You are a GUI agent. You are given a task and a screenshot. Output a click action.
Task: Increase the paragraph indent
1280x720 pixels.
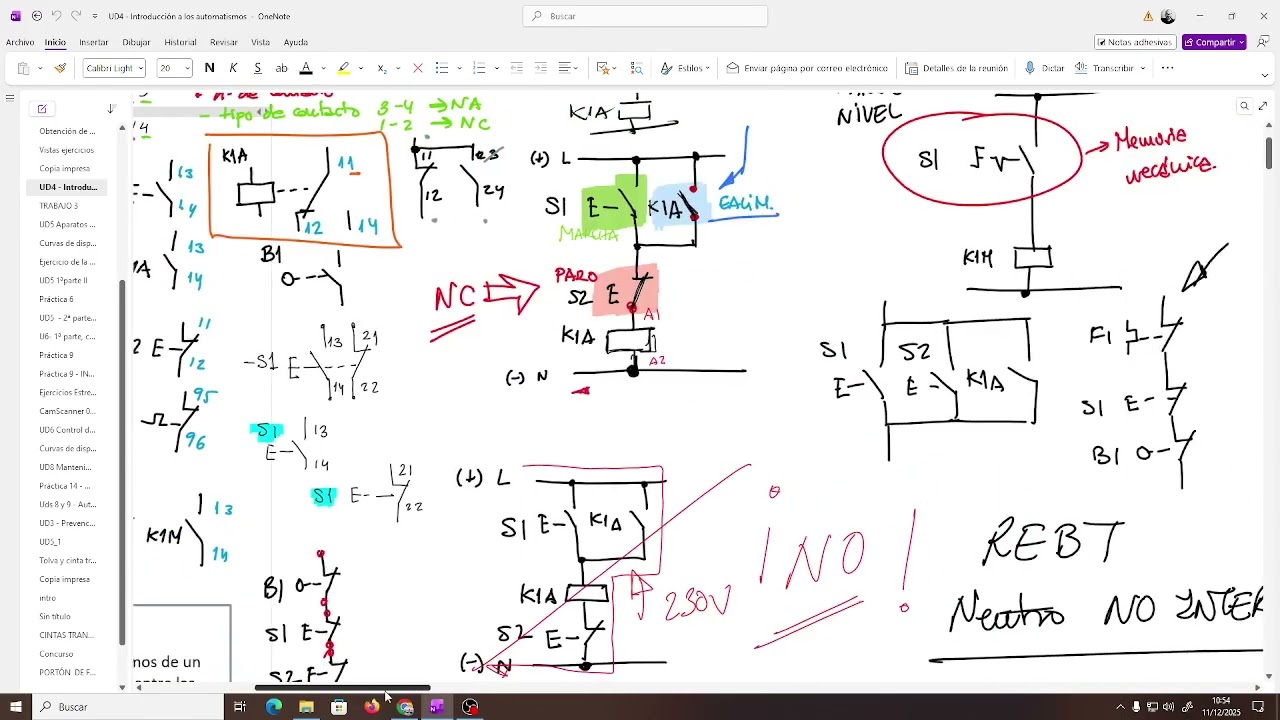pos(541,68)
